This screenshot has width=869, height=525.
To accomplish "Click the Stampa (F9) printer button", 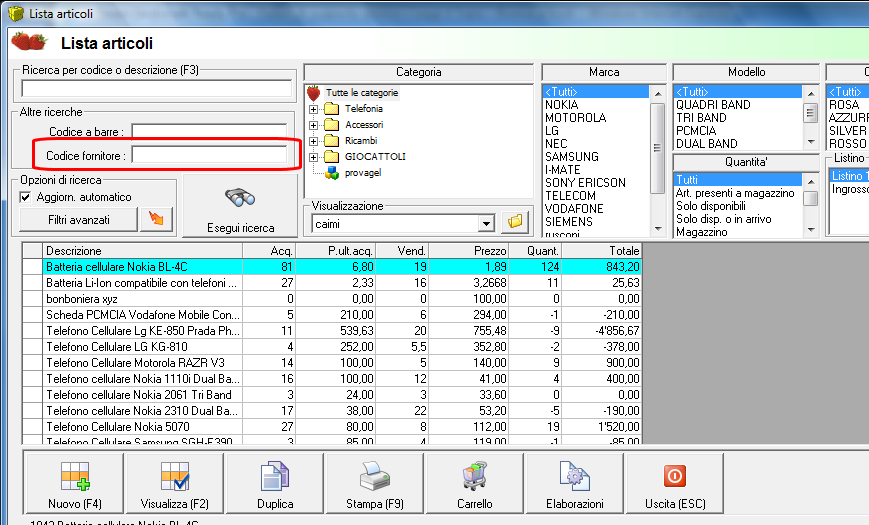I will click(375, 483).
